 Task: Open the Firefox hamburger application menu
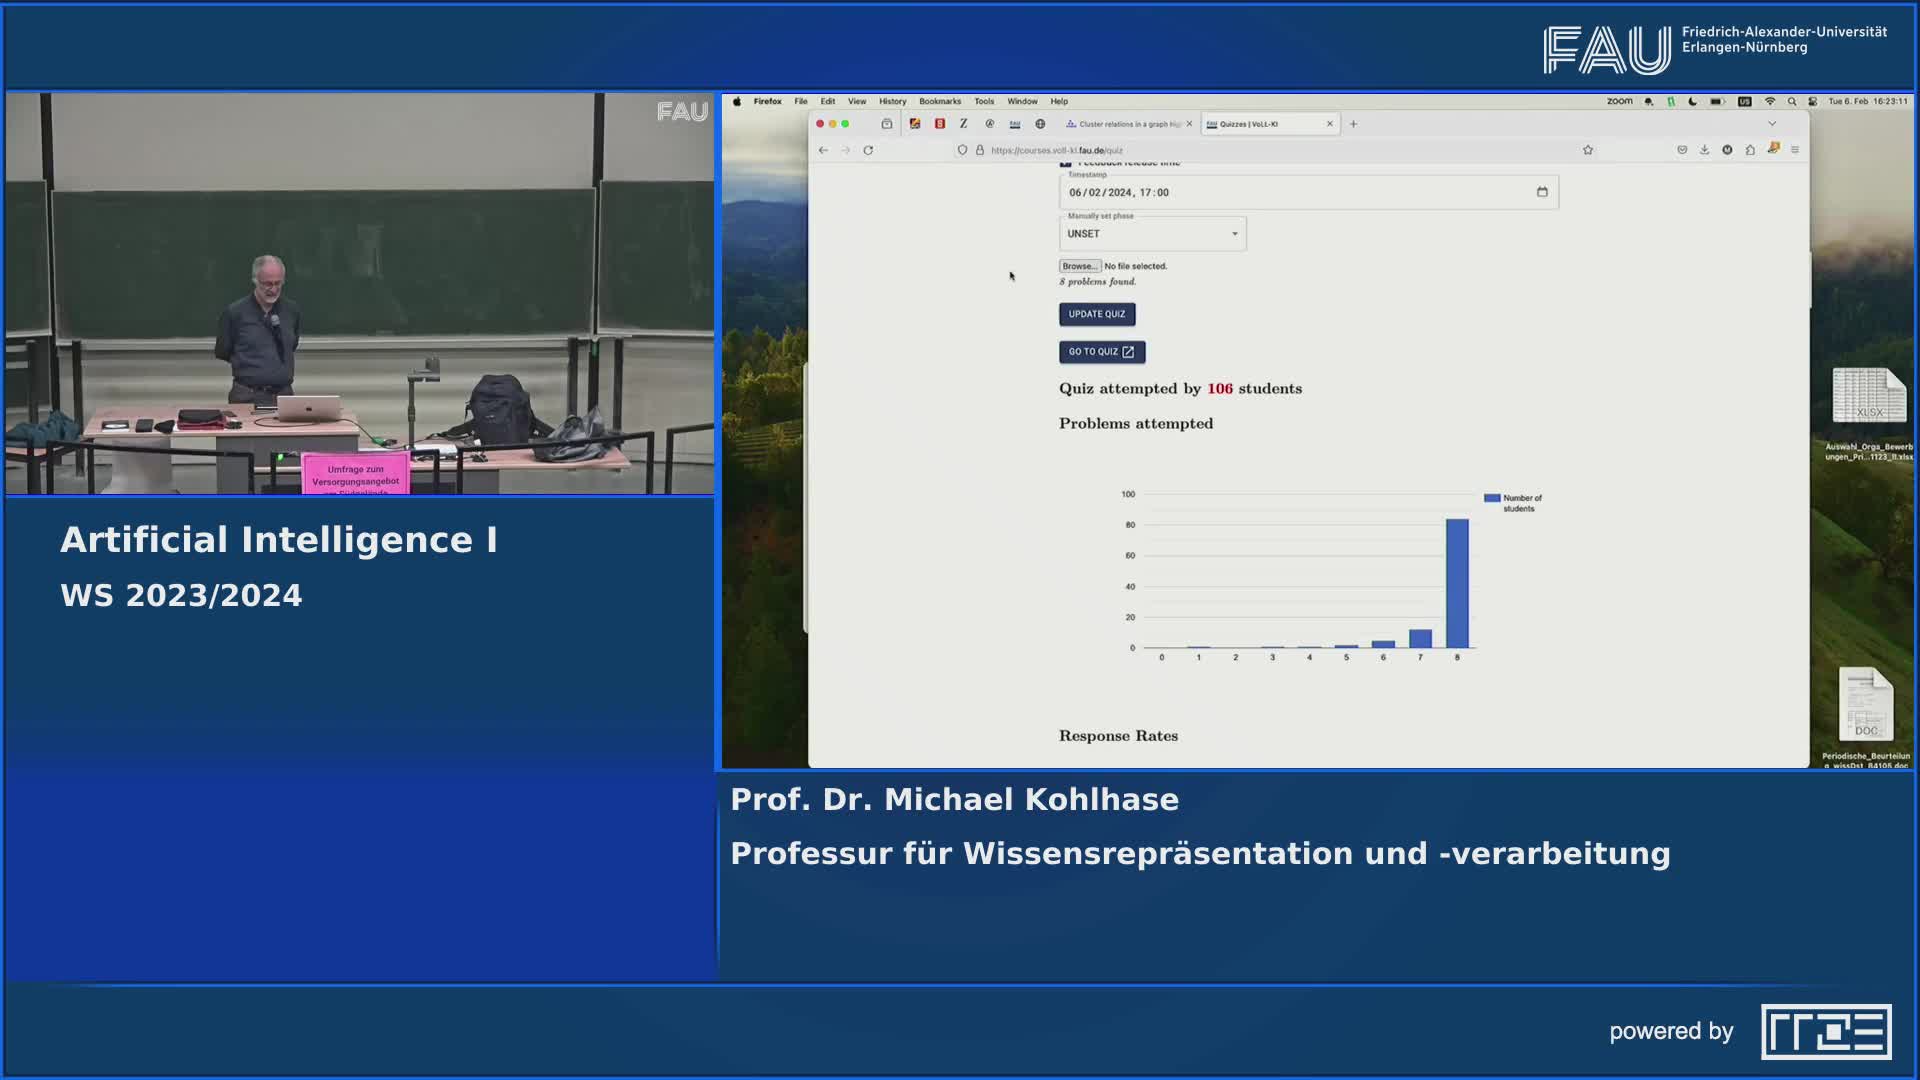pos(1795,150)
